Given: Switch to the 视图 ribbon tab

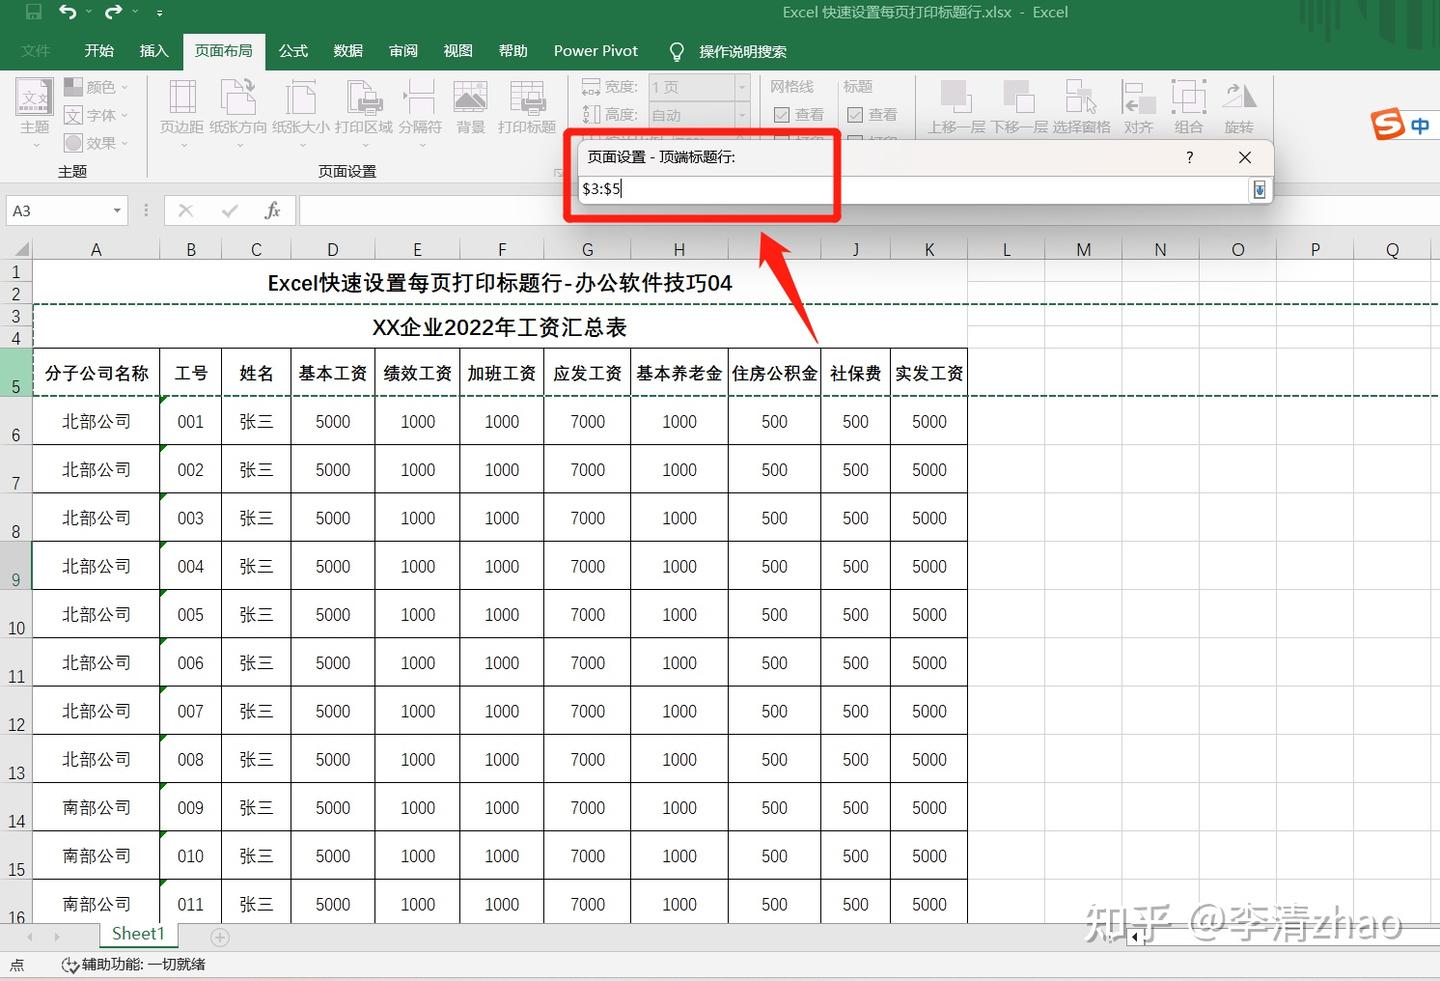Looking at the screenshot, I should coord(458,51).
